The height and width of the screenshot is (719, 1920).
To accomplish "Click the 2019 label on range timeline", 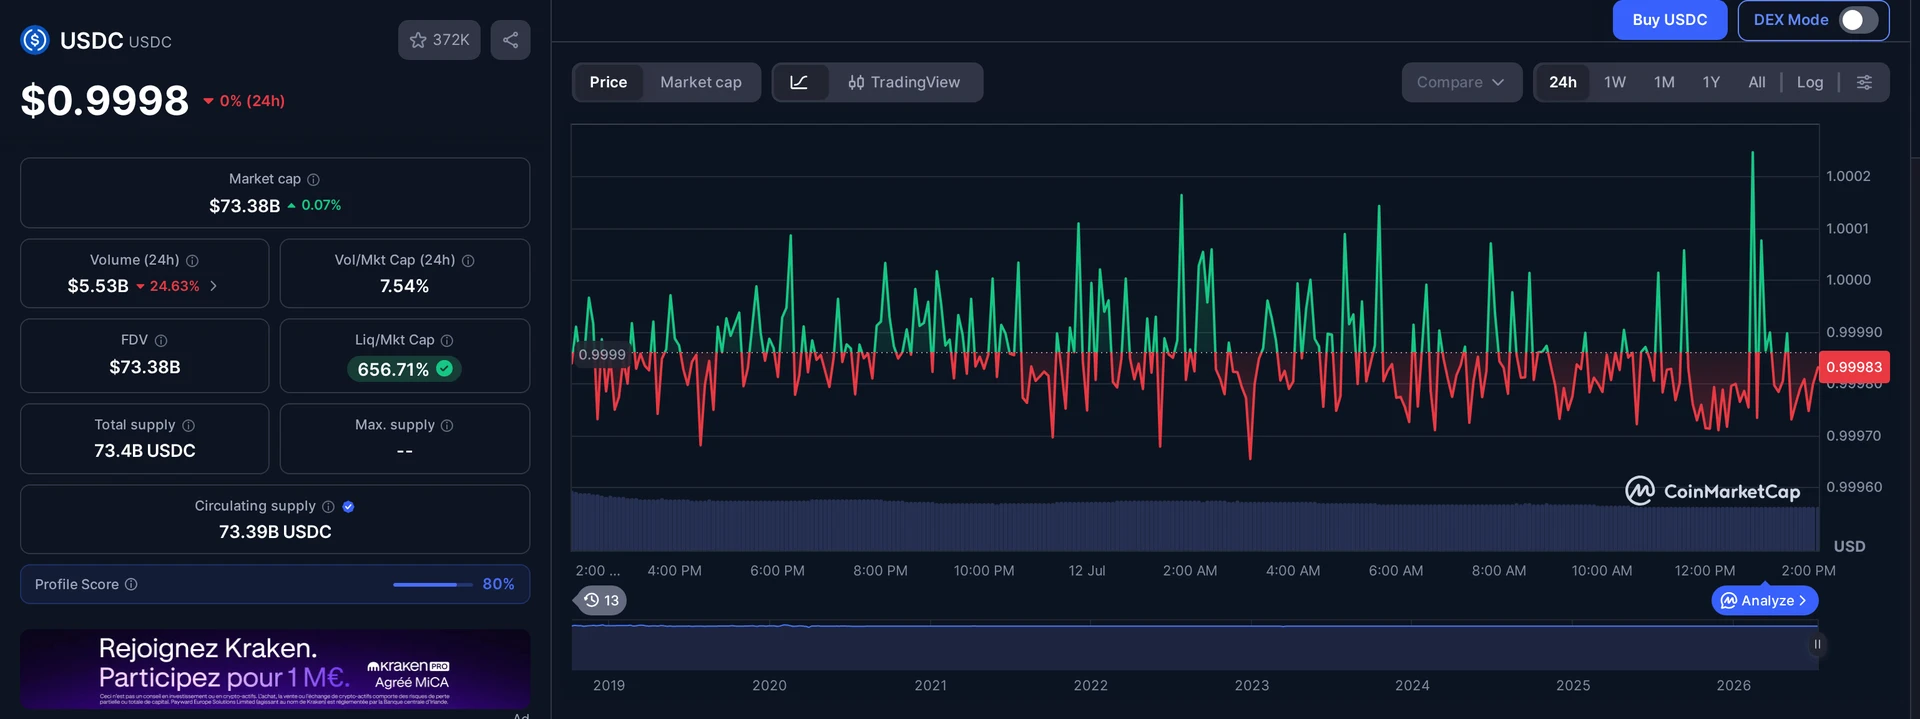I will pyautogui.click(x=609, y=685).
